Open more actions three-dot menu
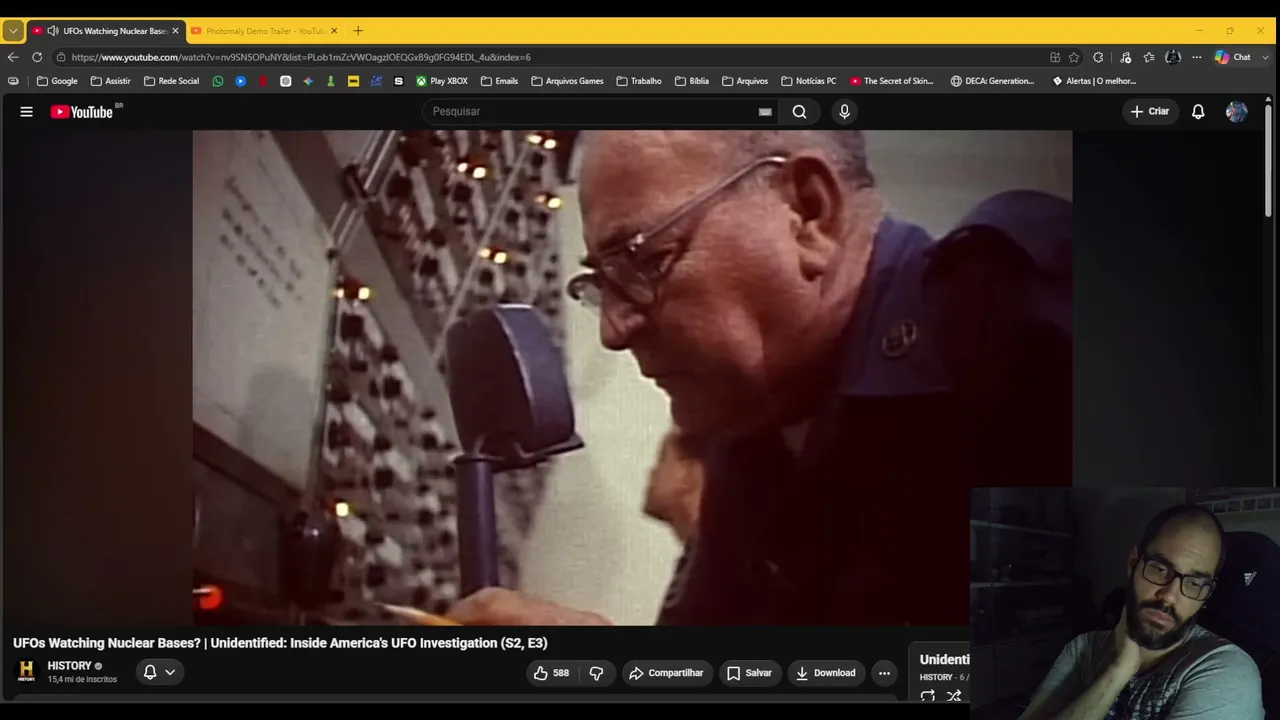This screenshot has height=720, width=1280. click(x=884, y=673)
